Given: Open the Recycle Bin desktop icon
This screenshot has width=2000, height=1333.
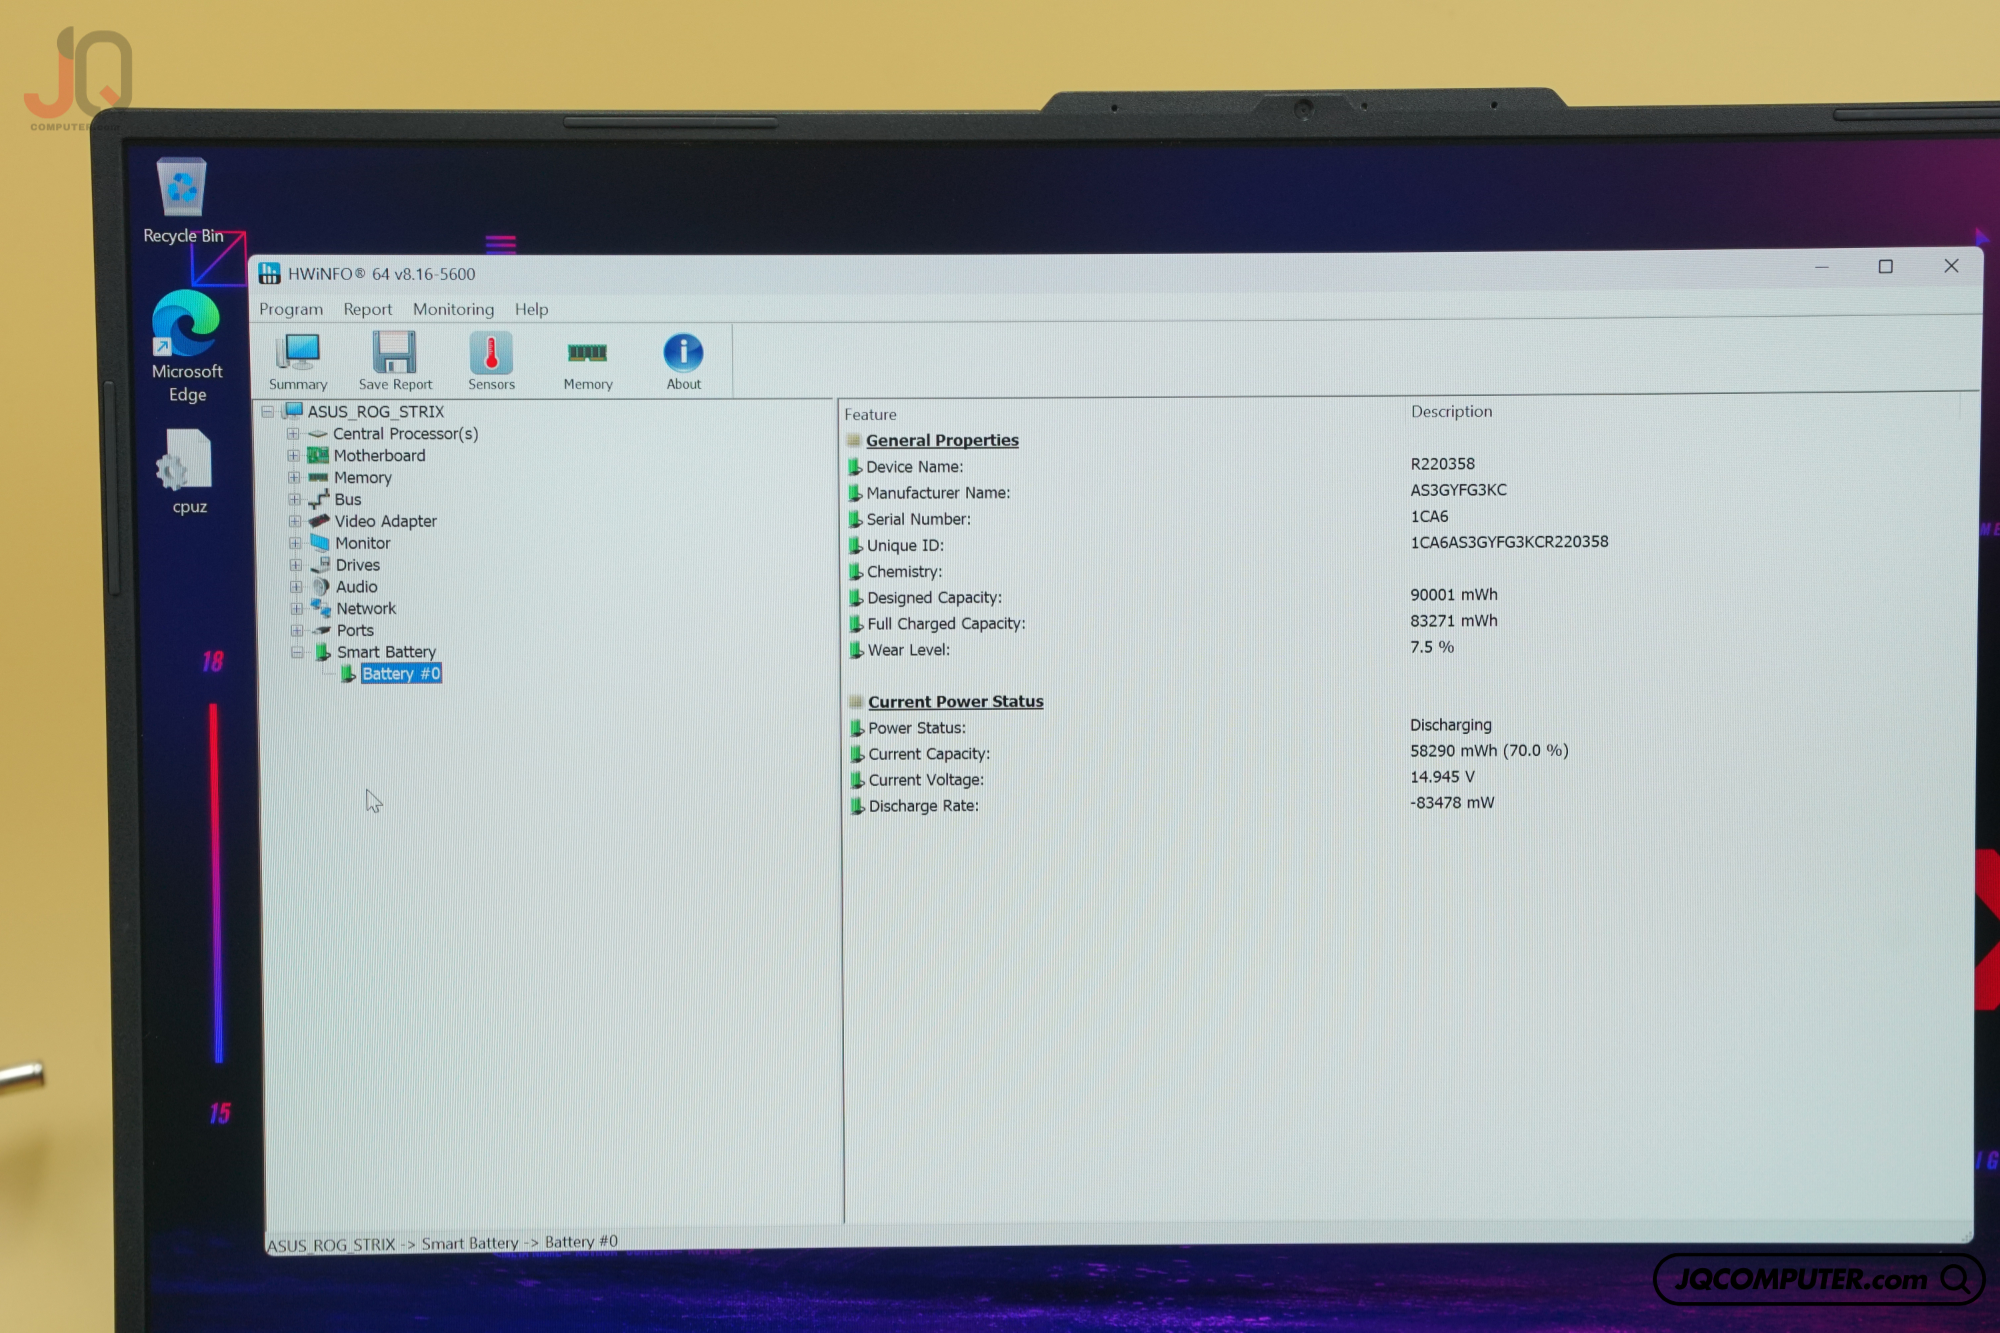Looking at the screenshot, I should (x=183, y=200).
